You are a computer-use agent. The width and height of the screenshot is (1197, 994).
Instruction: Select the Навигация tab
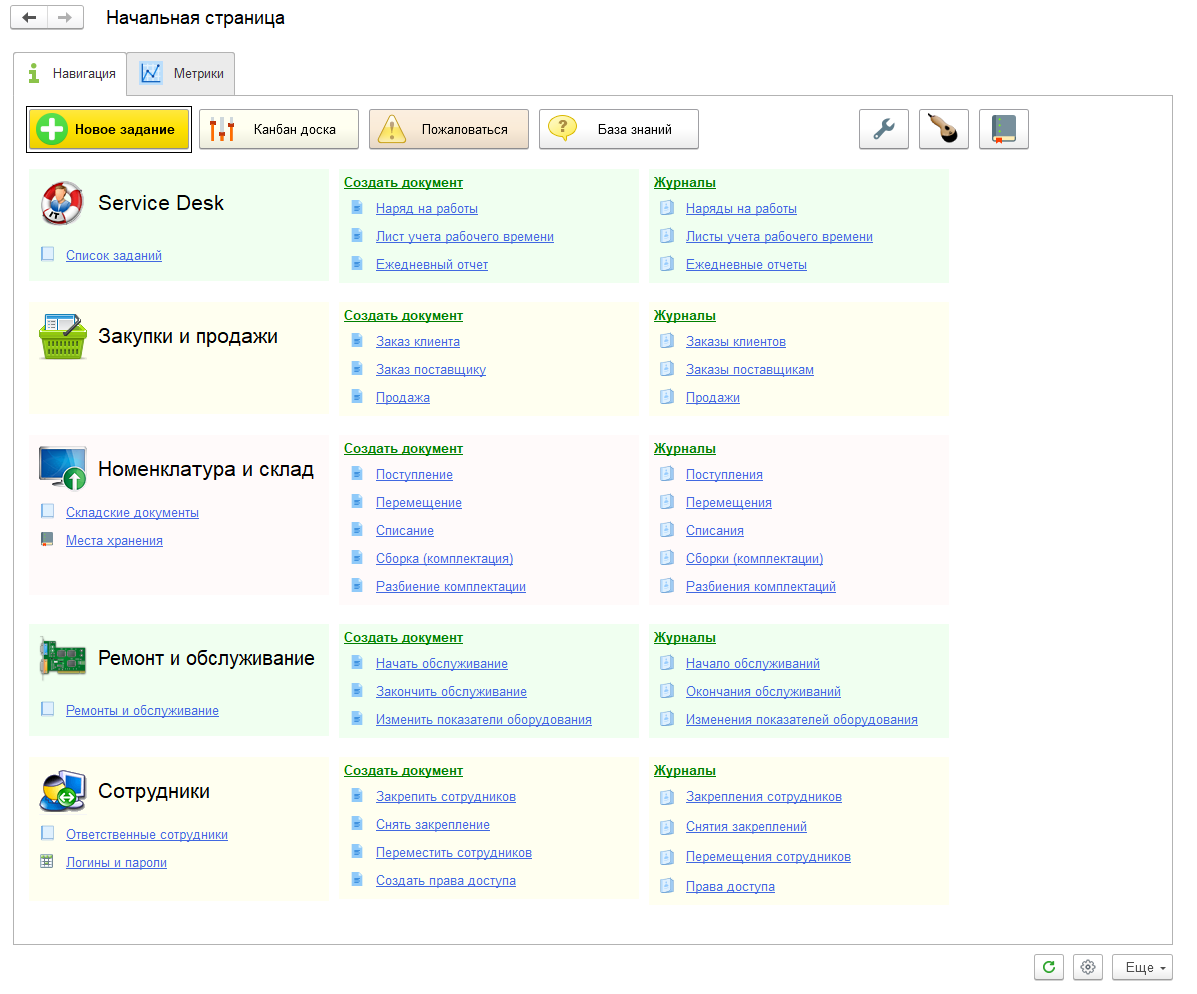click(70, 73)
